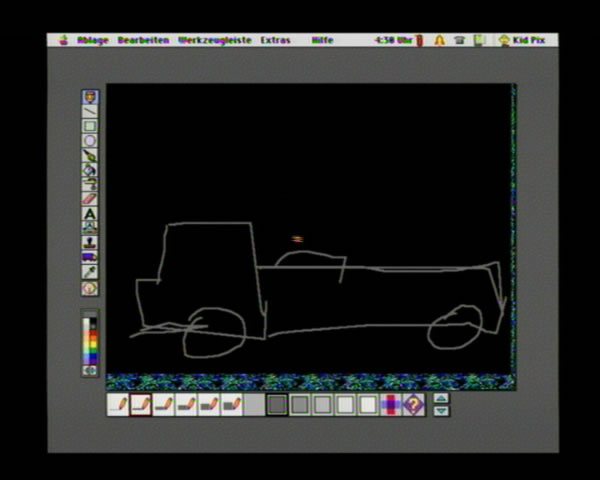
Task: Open the Werkzeugleiste menu
Action: (x=214, y=41)
